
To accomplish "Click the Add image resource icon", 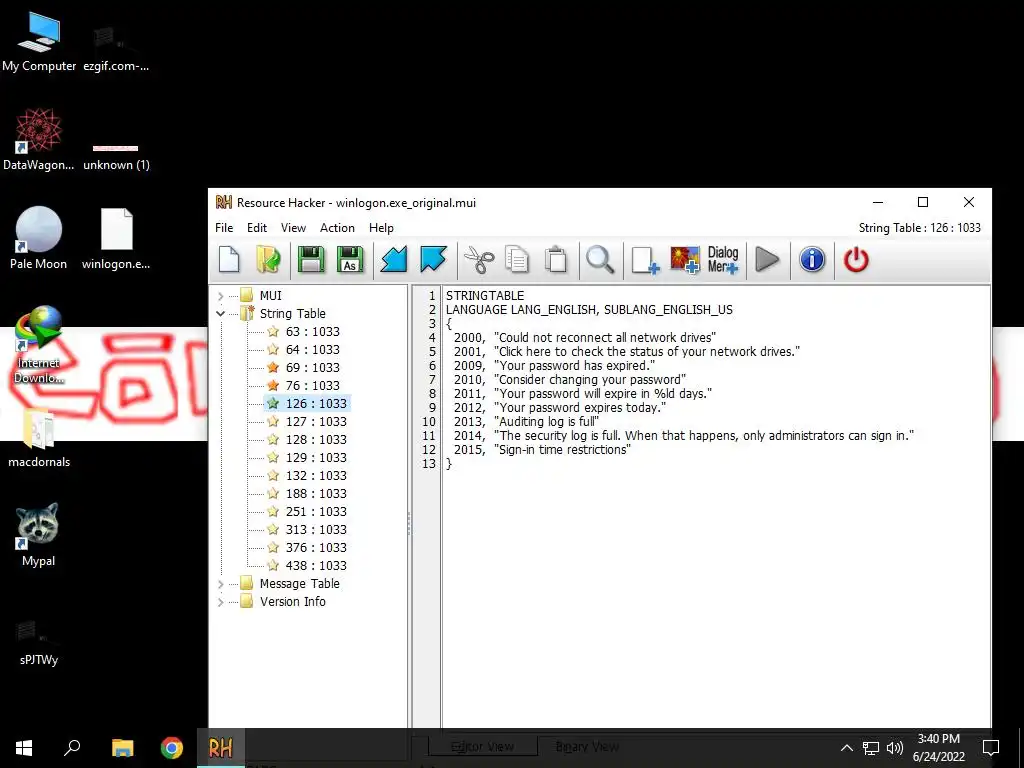I will (x=684, y=260).
